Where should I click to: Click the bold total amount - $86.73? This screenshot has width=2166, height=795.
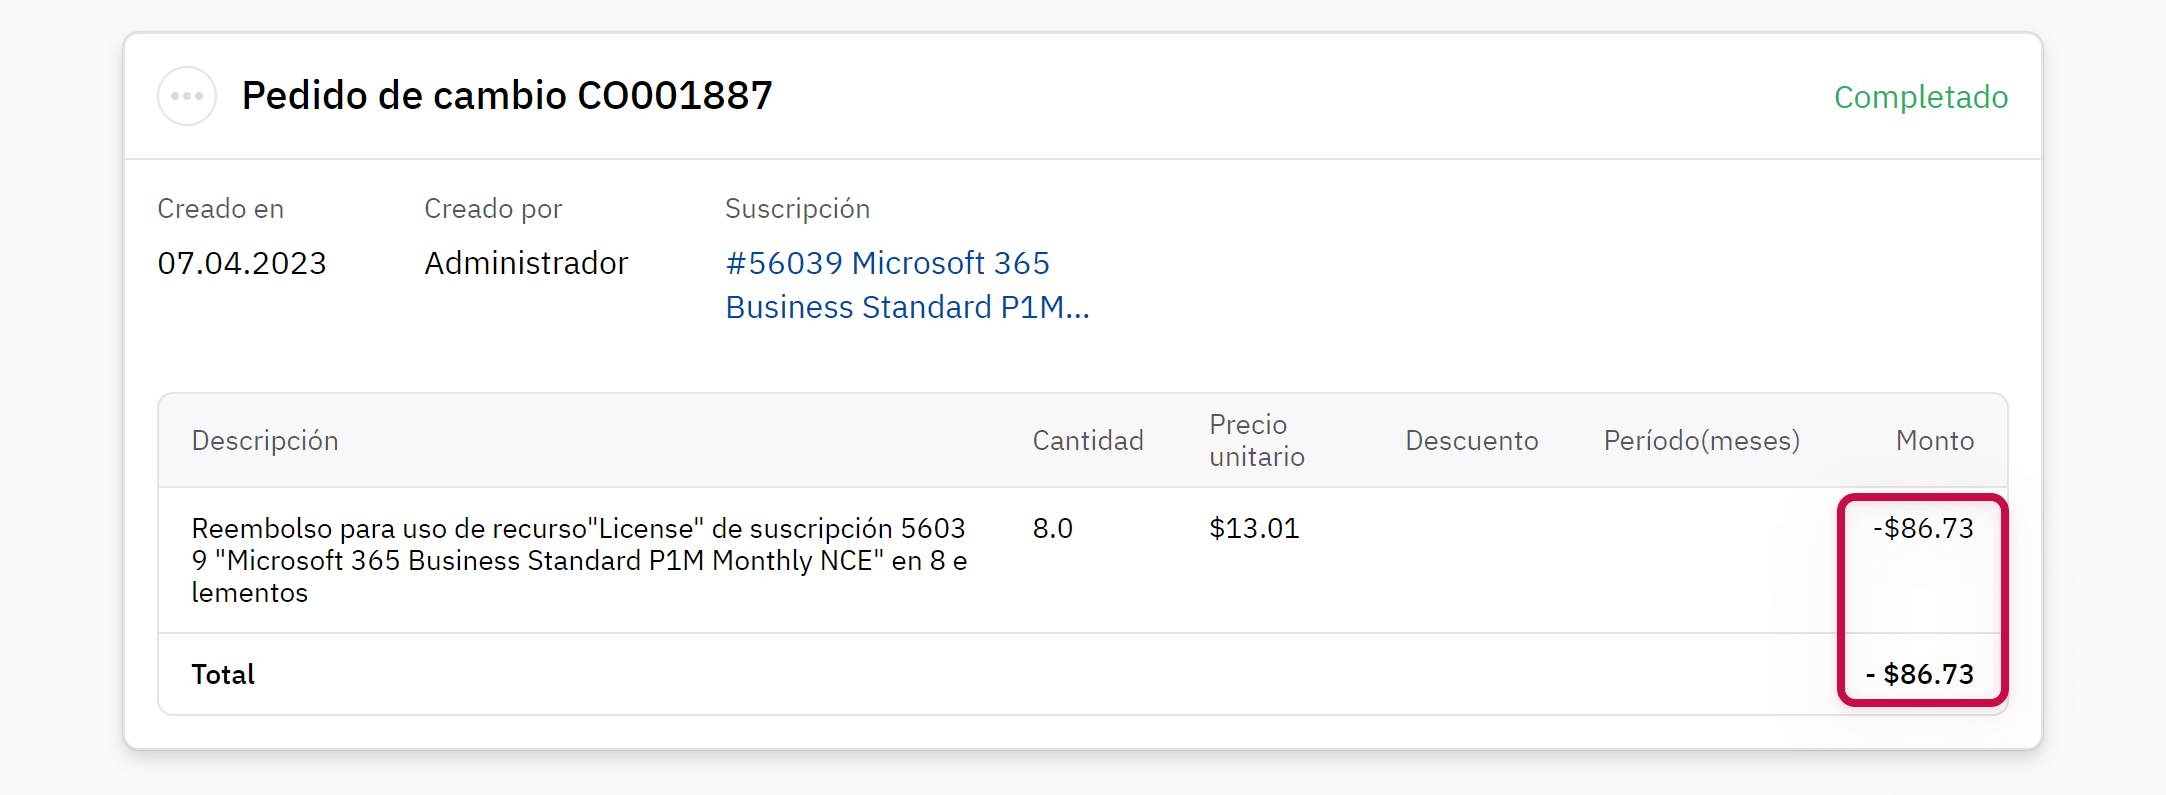click(x=1919, y=675)
